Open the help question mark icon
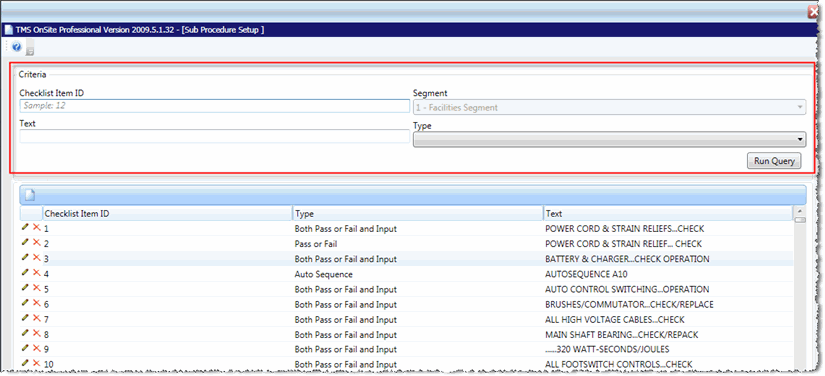The width and height of the screenshot is (825, 376). [x=16, y=47]
